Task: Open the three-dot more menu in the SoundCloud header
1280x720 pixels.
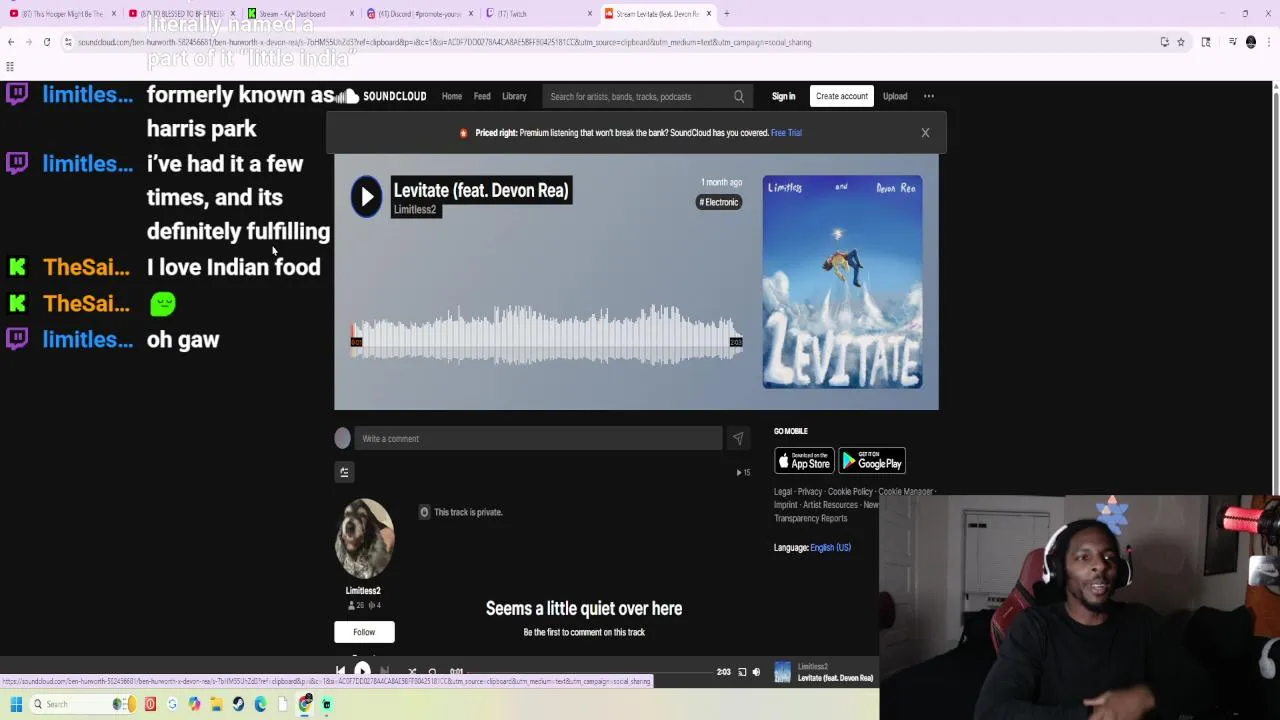Action: (929, 96)
